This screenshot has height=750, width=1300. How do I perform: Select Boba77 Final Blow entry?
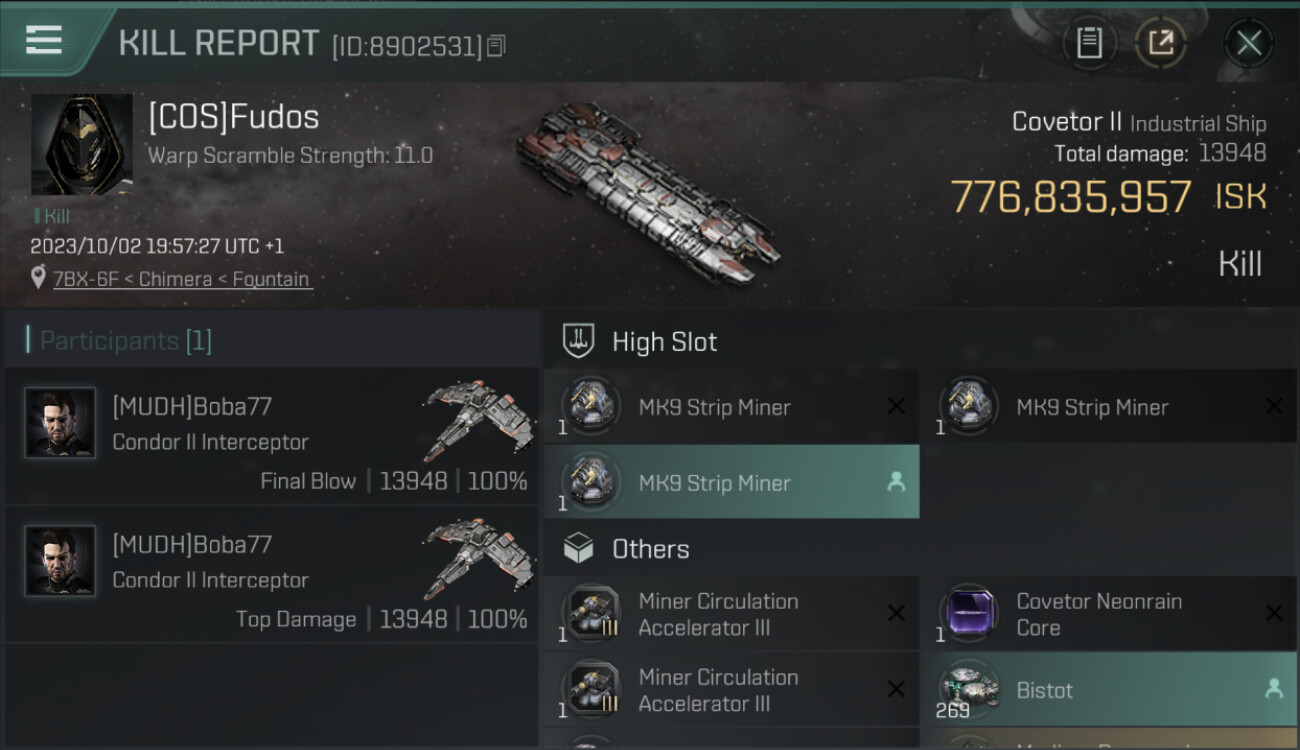[x=272, y=438]
